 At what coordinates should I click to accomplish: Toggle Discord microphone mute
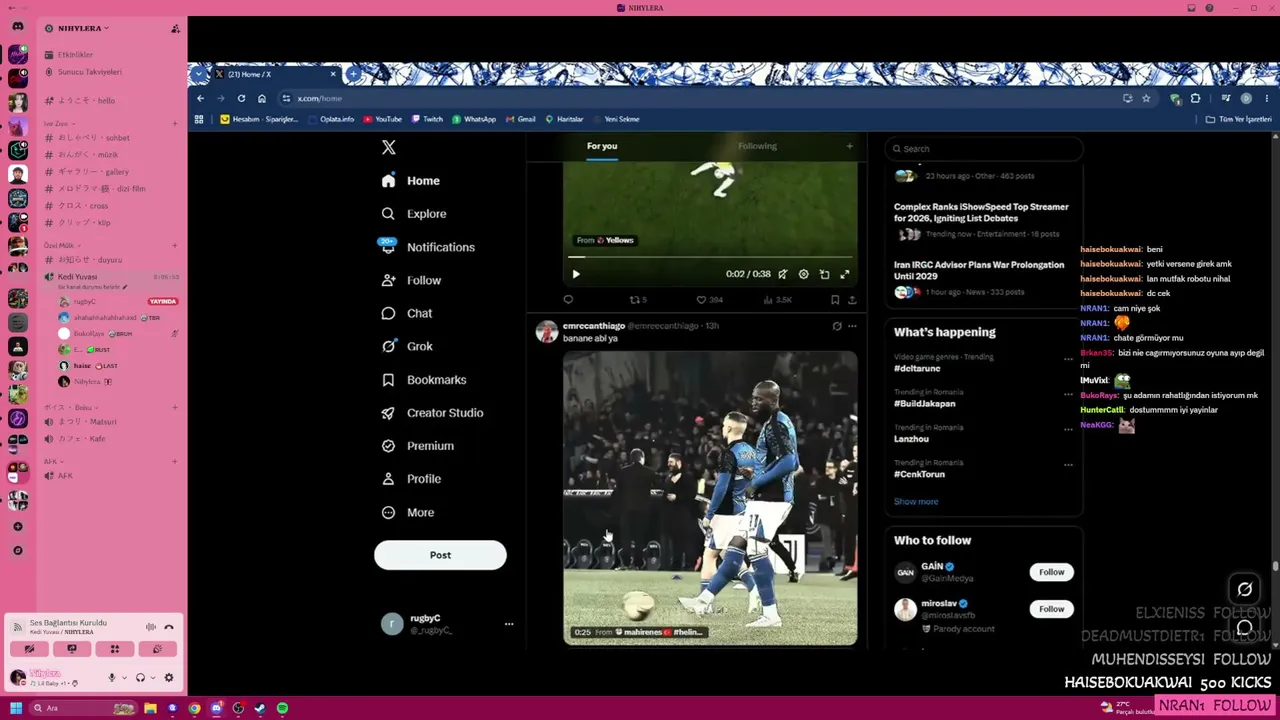(112, 678)
